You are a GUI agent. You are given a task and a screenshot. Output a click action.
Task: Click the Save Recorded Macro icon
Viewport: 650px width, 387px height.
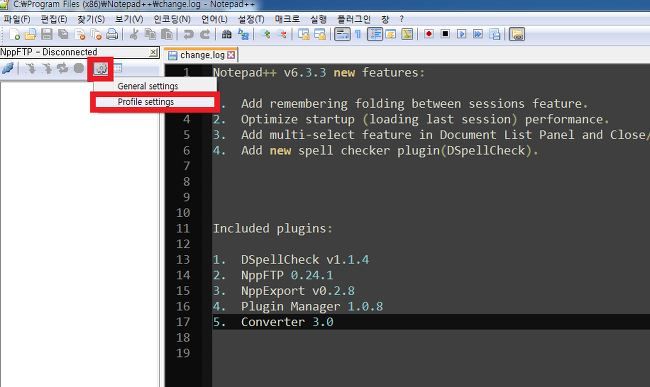(x=495, y=34)
